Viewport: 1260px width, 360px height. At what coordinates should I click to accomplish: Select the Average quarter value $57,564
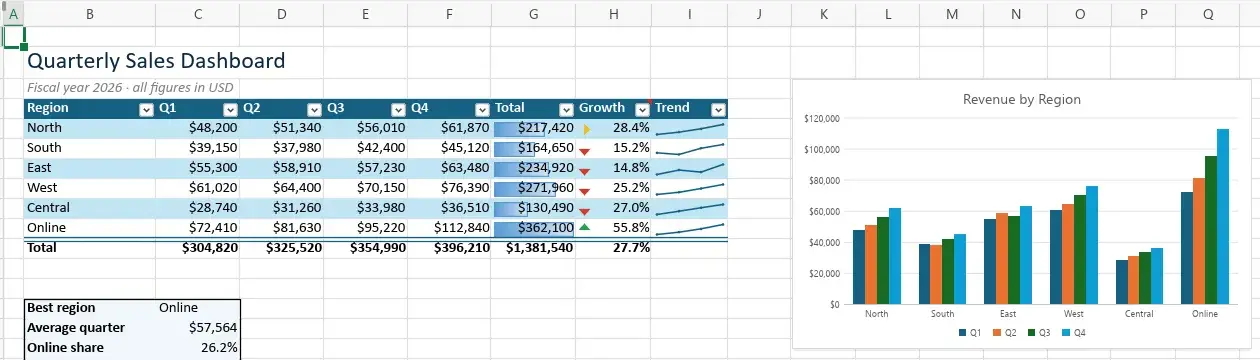pyautogui.click(x=198, y=328)
